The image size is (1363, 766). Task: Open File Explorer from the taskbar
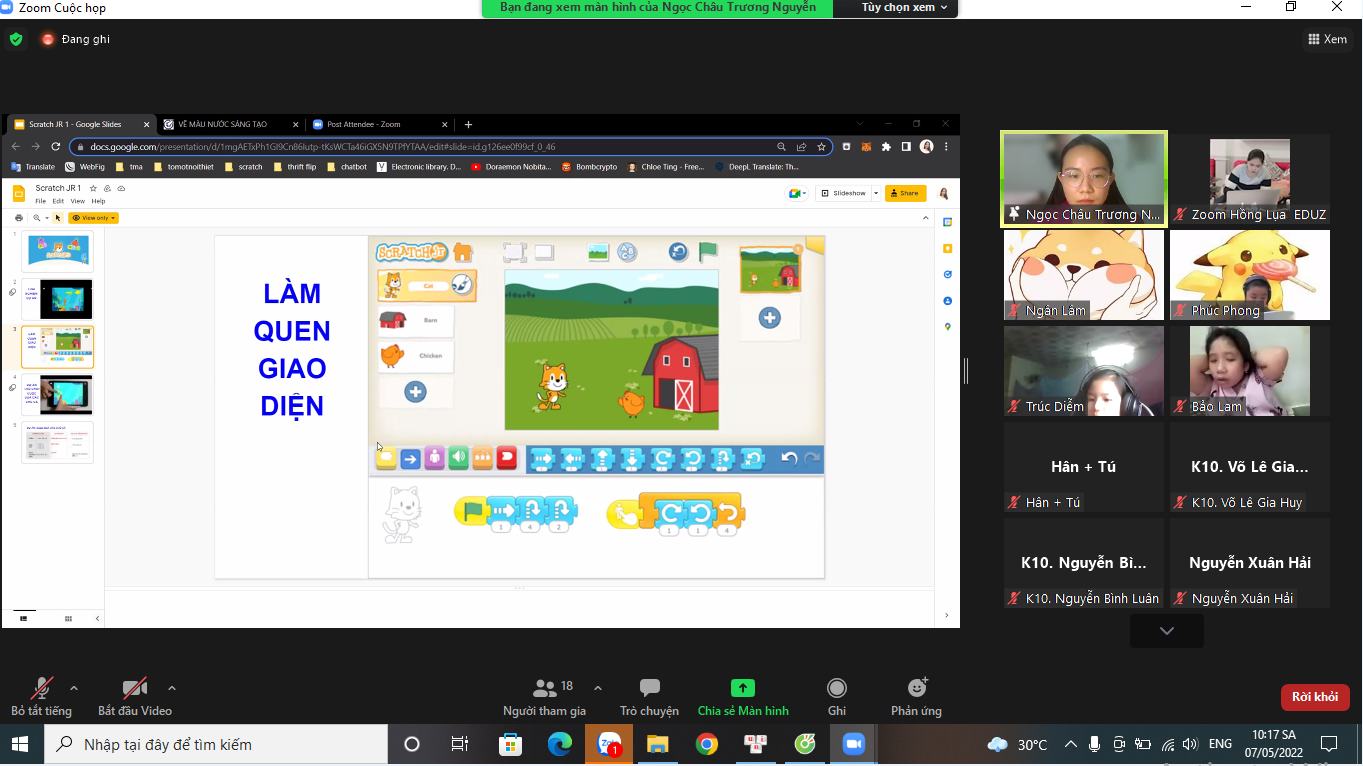[x=657, y=744]
